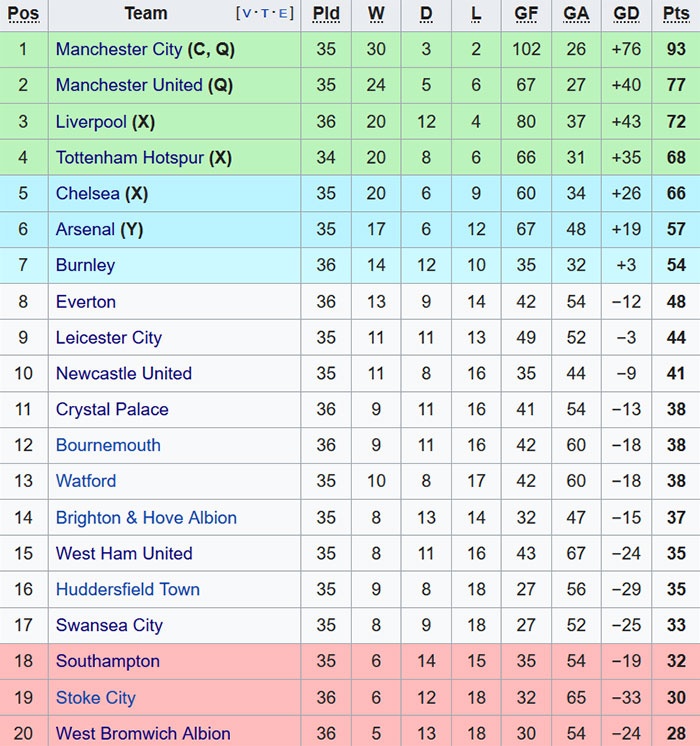Open the Leicester City link
Image resolution: width=700 pixels, height=746 pixels.
(108, 338)
